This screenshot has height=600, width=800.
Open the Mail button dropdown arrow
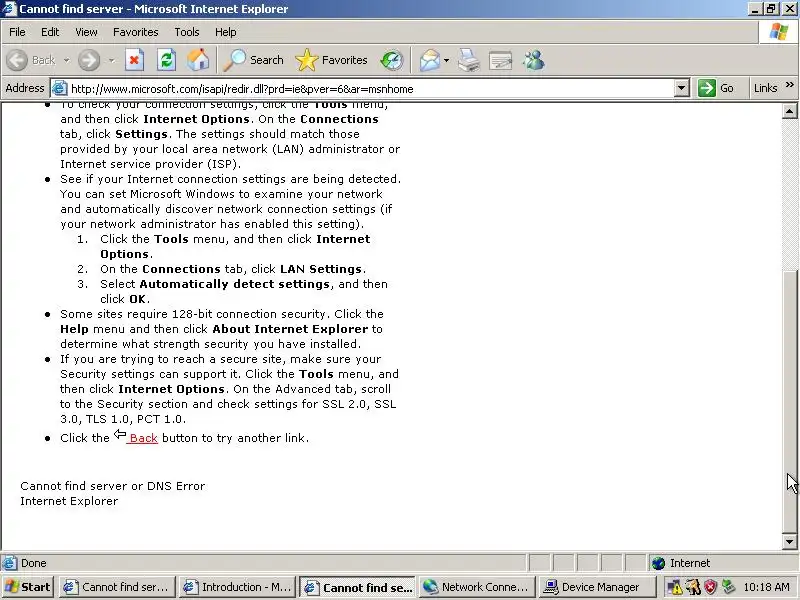click(x=446, y=60)
